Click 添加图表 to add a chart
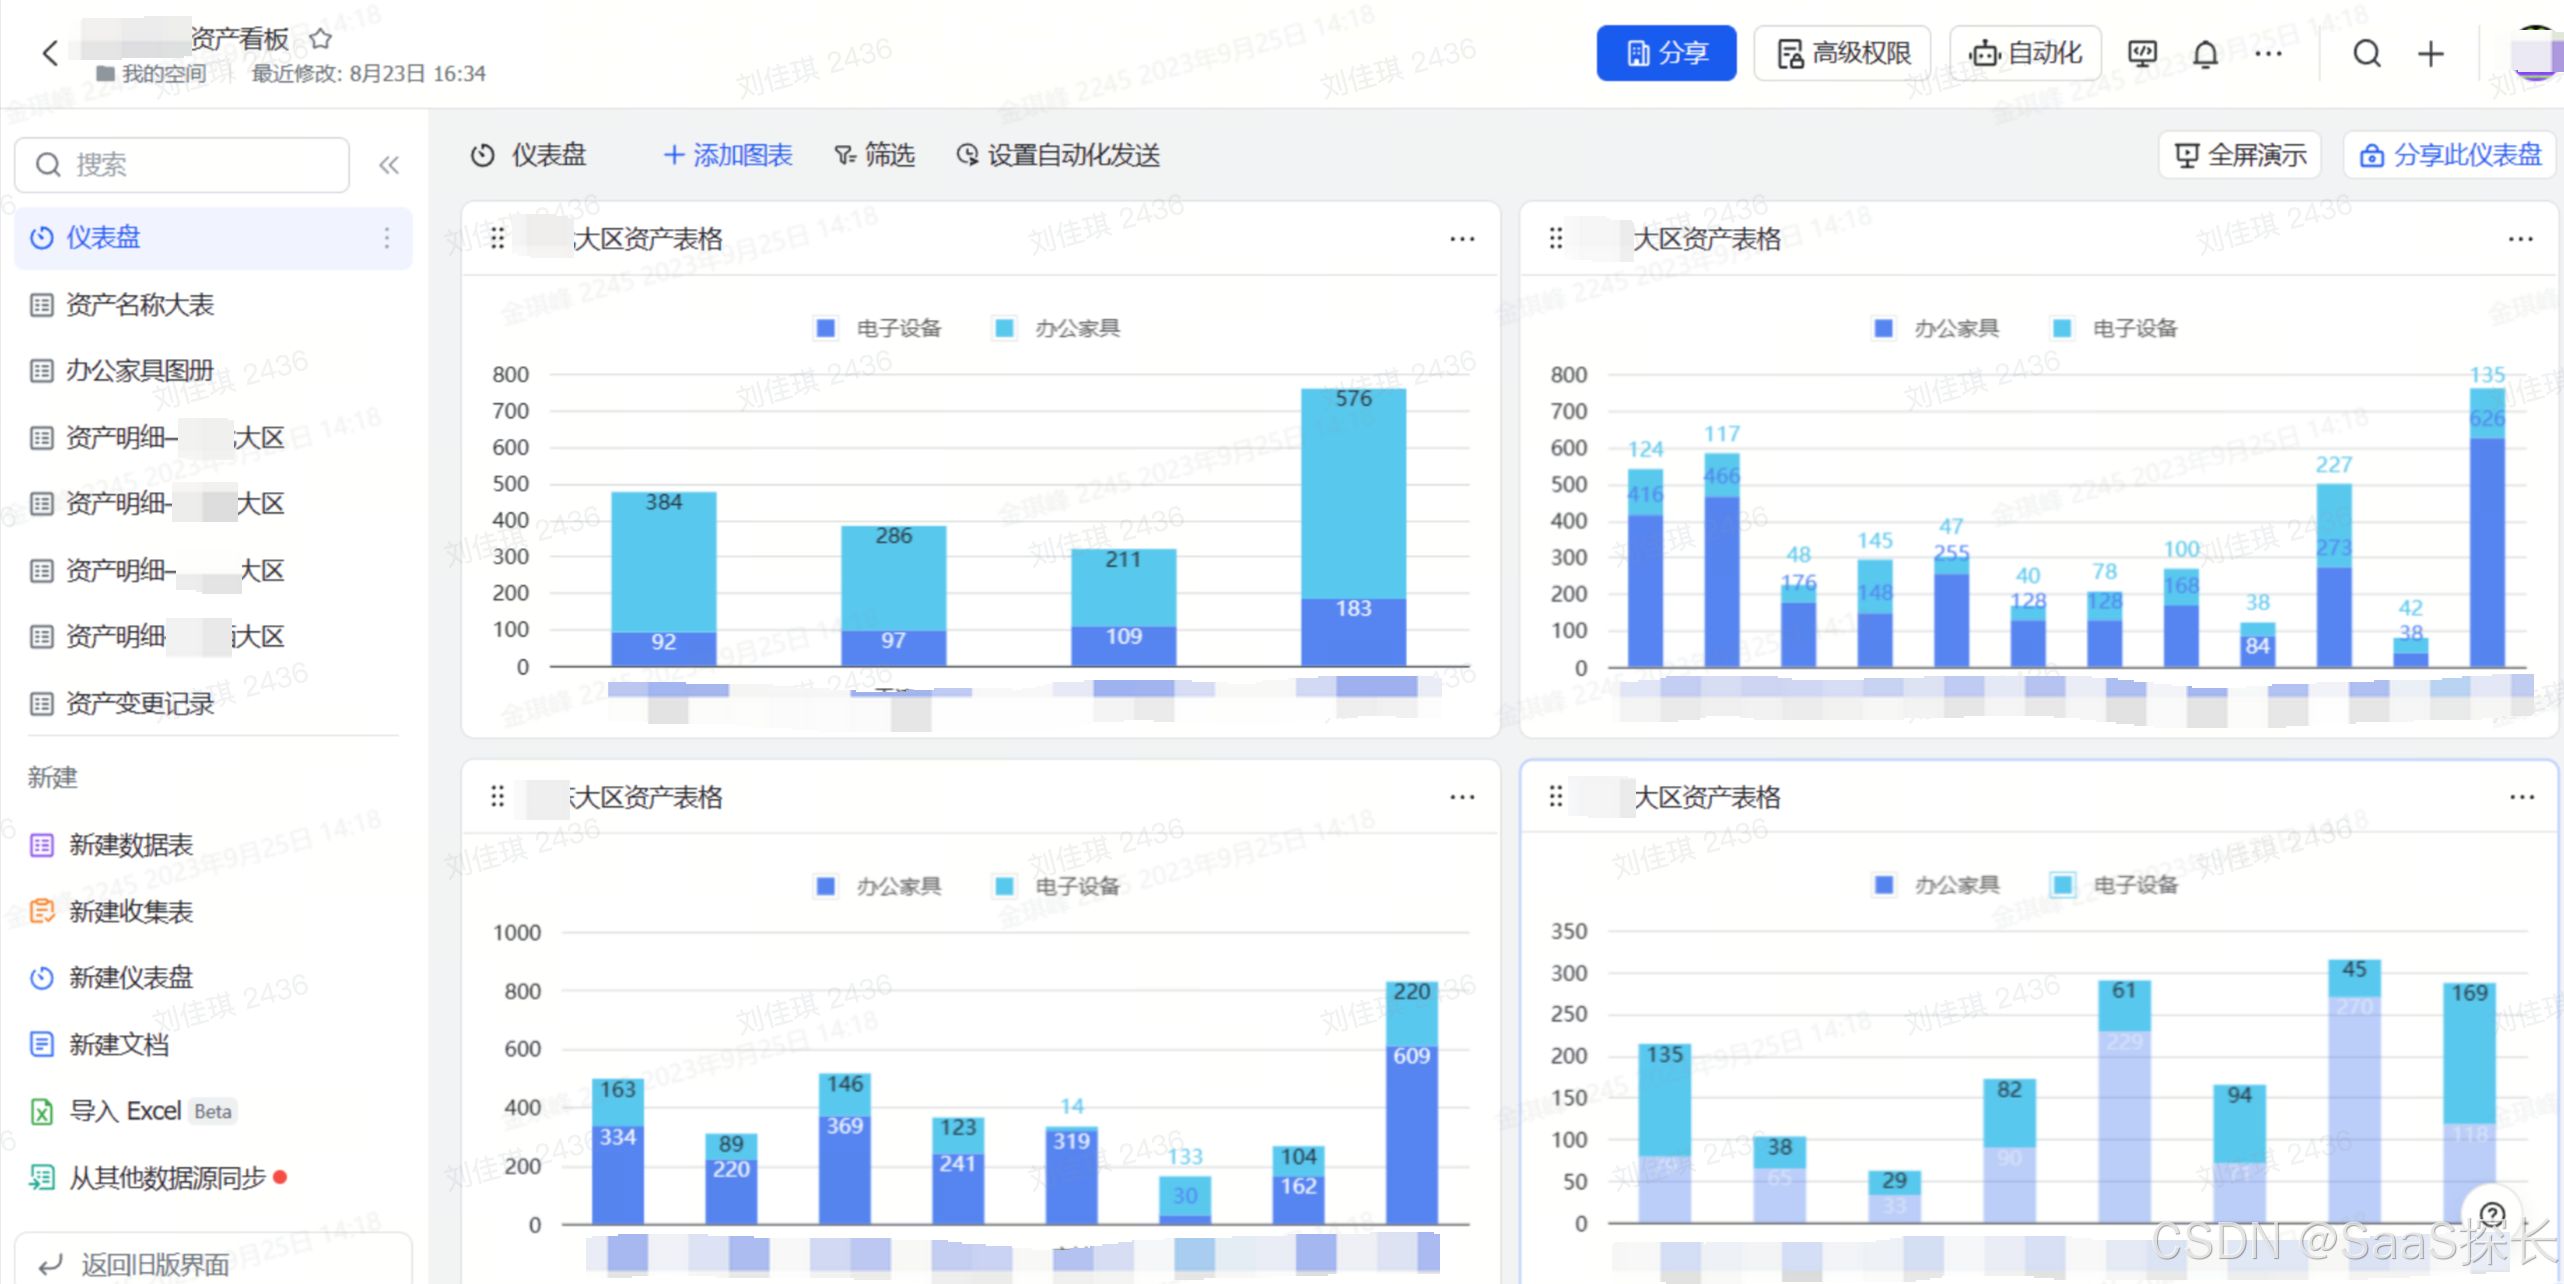Viewport: 2564px width, 1284px height. coord(728,155)
